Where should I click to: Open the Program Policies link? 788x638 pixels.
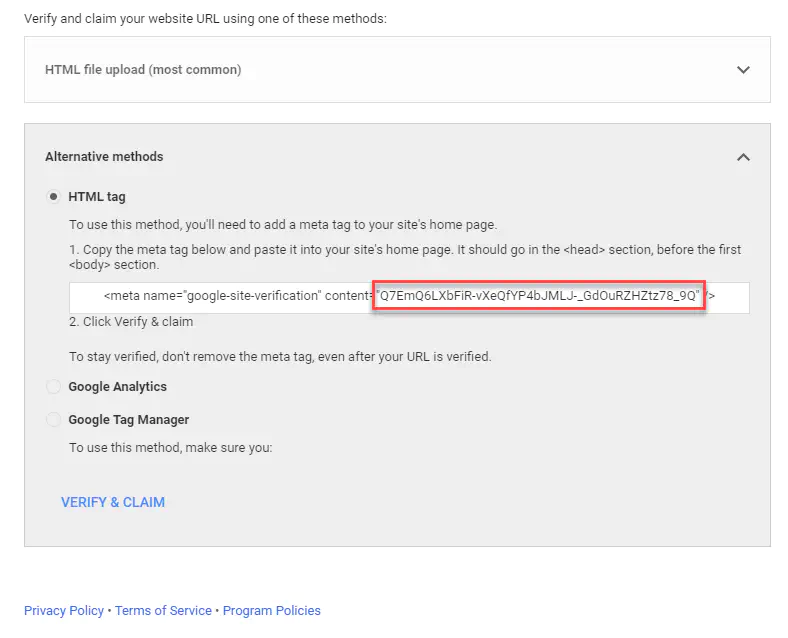click(272, 610)
